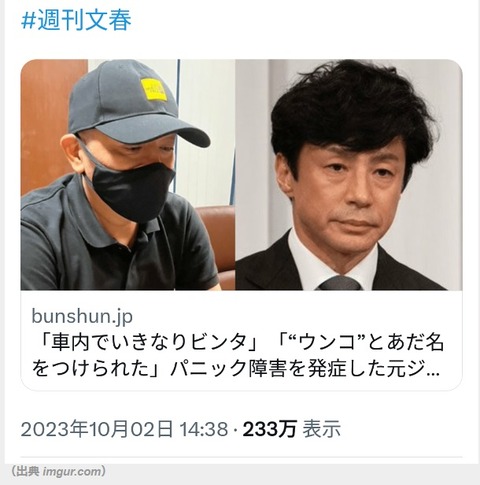Viewport: 480px width, 485px height.
Task: Click the headline starting 「車内でいきなりビンタ」
Action: click(x=238, y=356)
